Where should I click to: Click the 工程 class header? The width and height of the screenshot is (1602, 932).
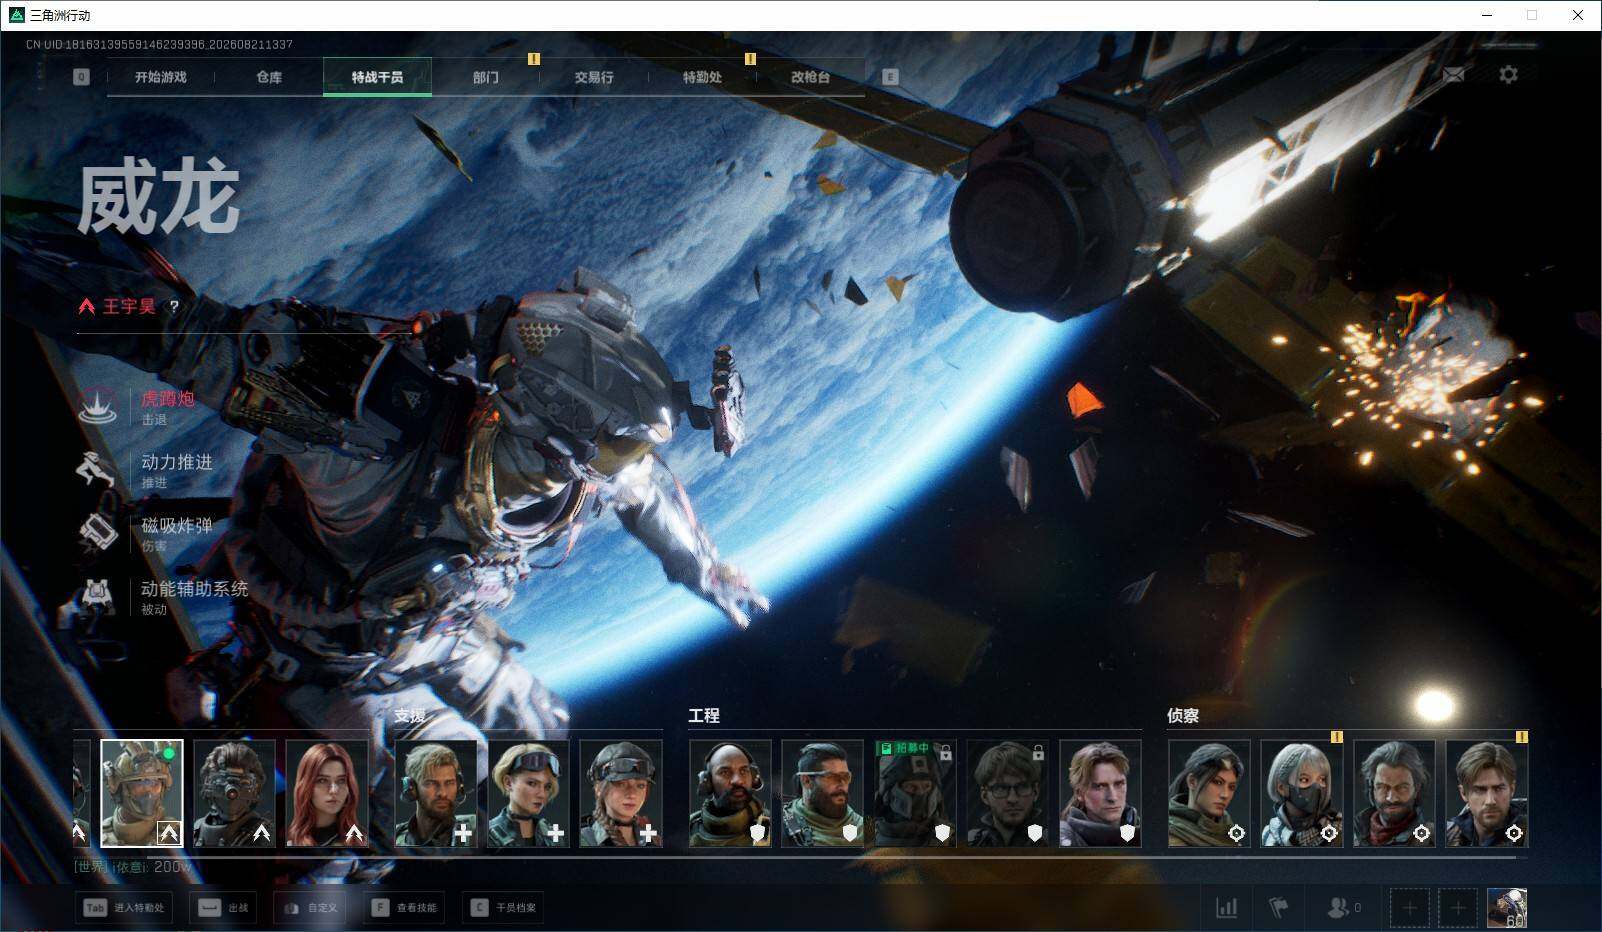pyautogui.click(x=704, y=716)
